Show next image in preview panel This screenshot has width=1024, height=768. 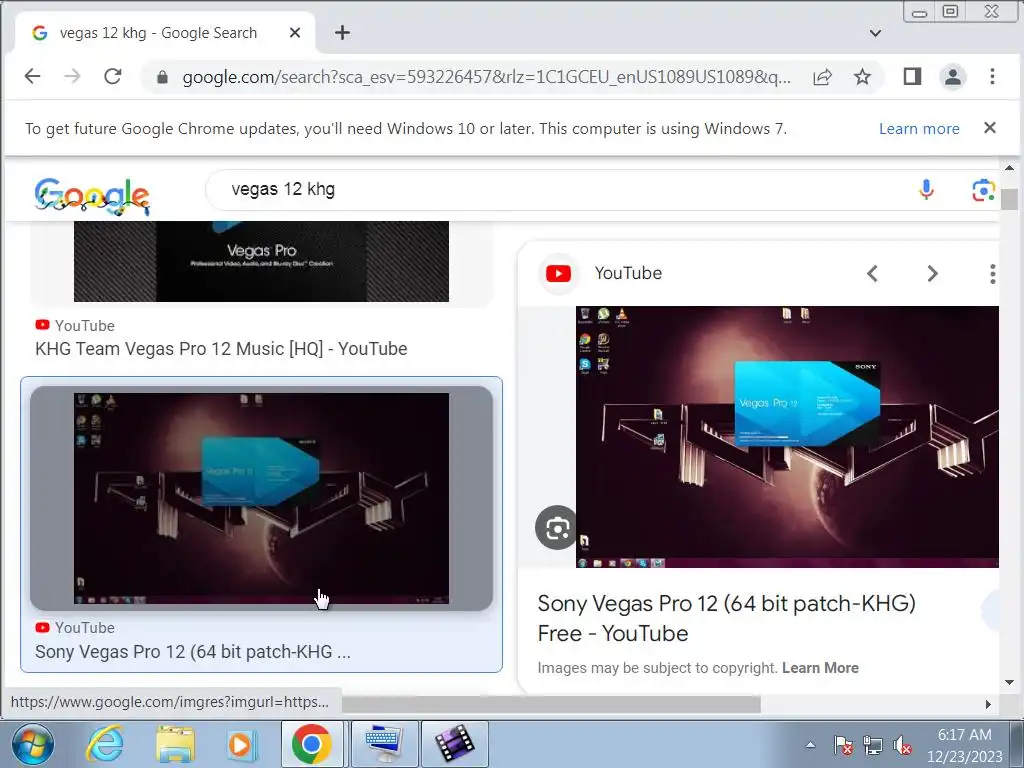[933, 274]
